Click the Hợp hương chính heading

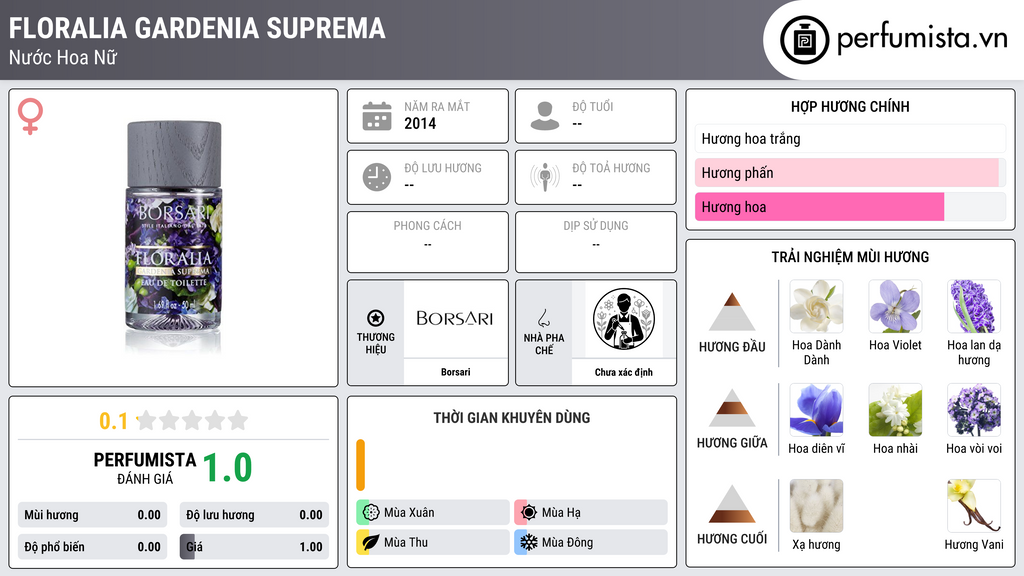pyautogui.click(x=850, y=106)
